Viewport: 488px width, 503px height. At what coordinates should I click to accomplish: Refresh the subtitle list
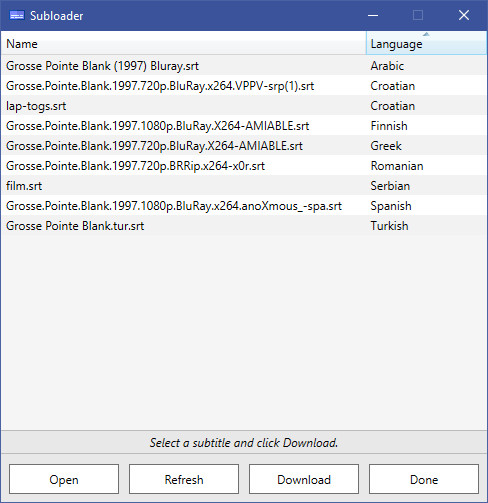[184, 479]
